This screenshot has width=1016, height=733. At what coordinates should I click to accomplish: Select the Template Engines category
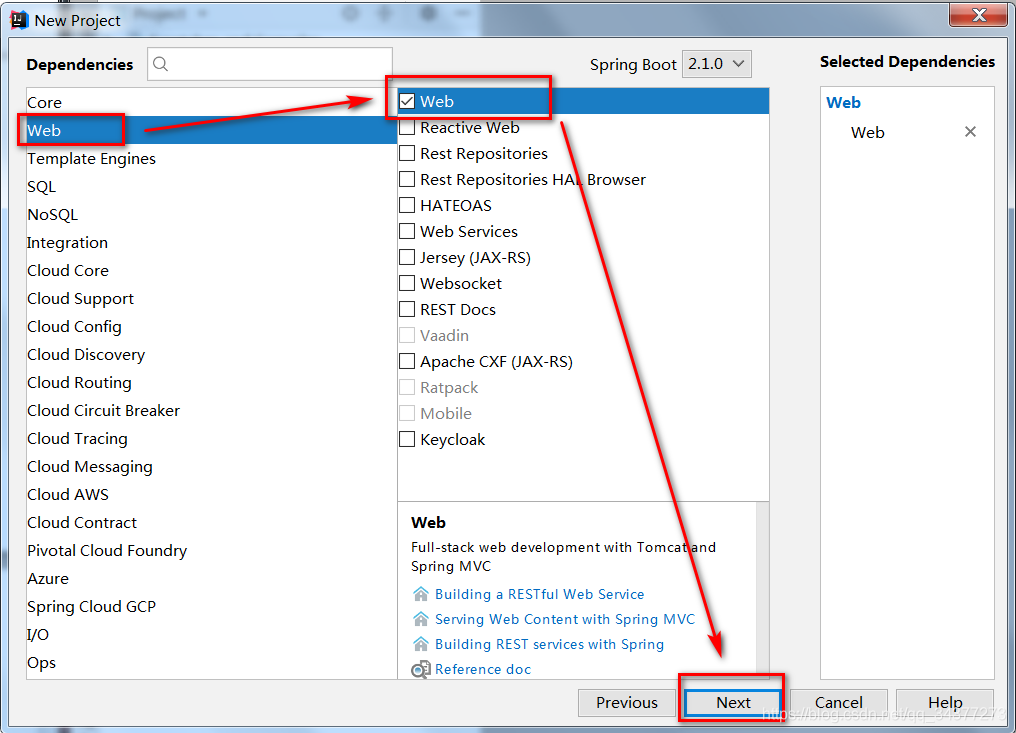[211, 158]
